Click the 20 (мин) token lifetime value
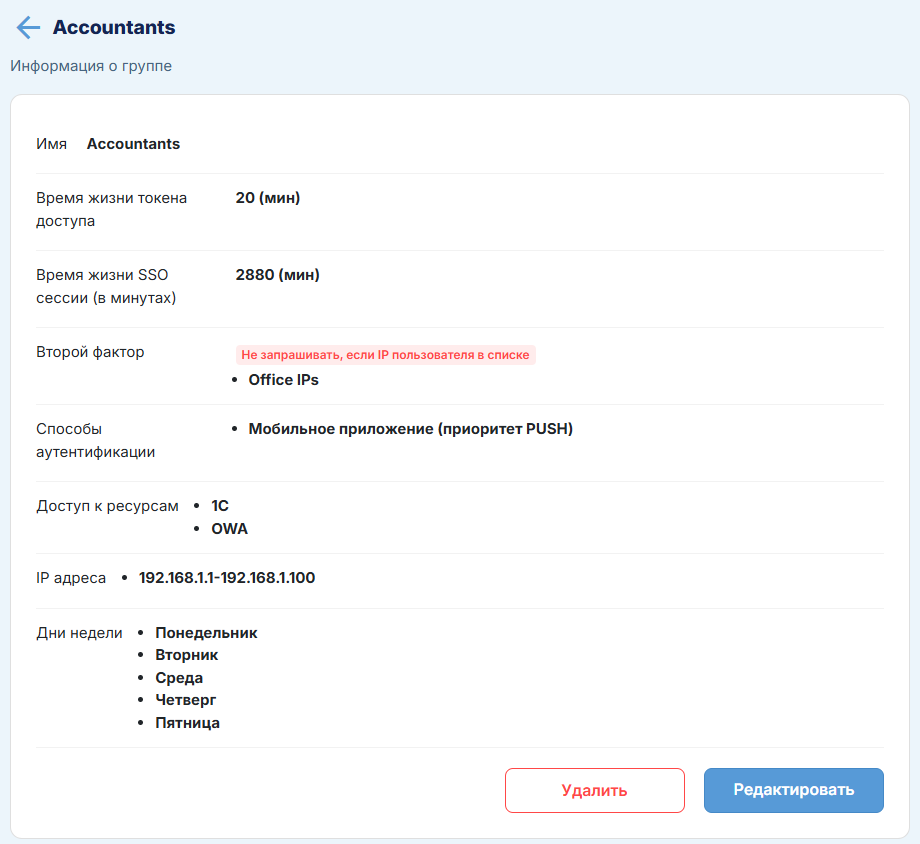Viewport: 920px width, 844px height. point(268,198)
